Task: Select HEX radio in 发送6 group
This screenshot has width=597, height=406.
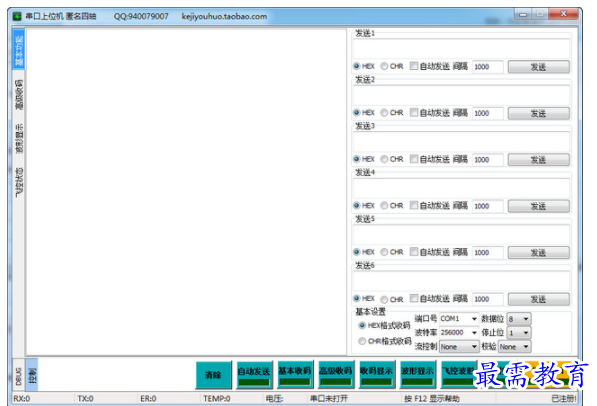Action: click(x=356, y=298)
